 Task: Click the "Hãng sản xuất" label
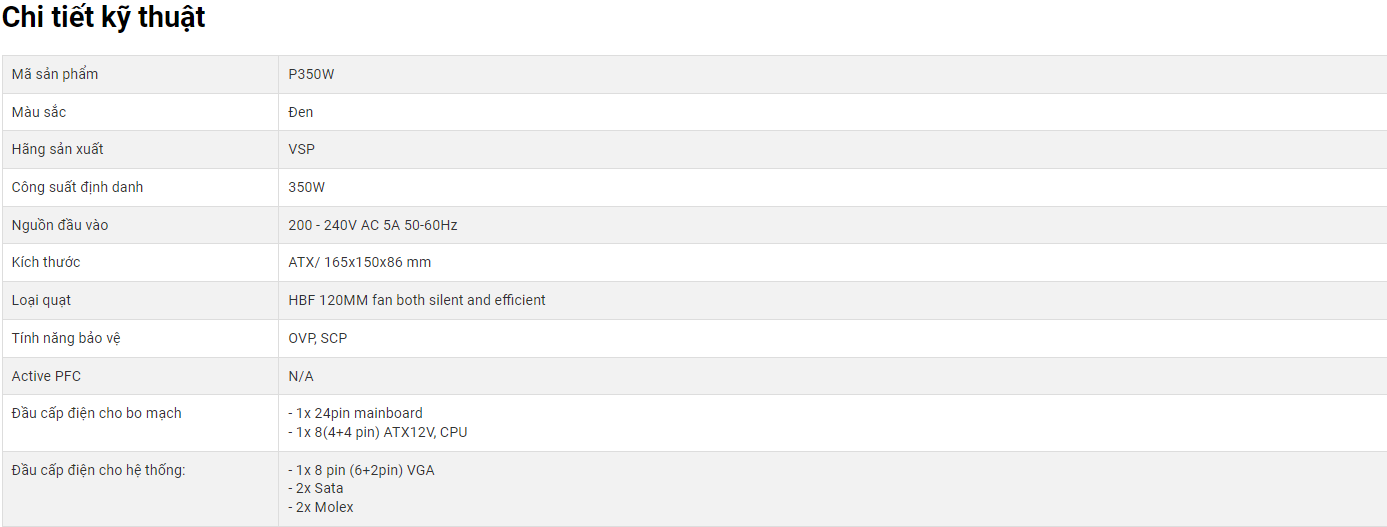click(58, 149)
